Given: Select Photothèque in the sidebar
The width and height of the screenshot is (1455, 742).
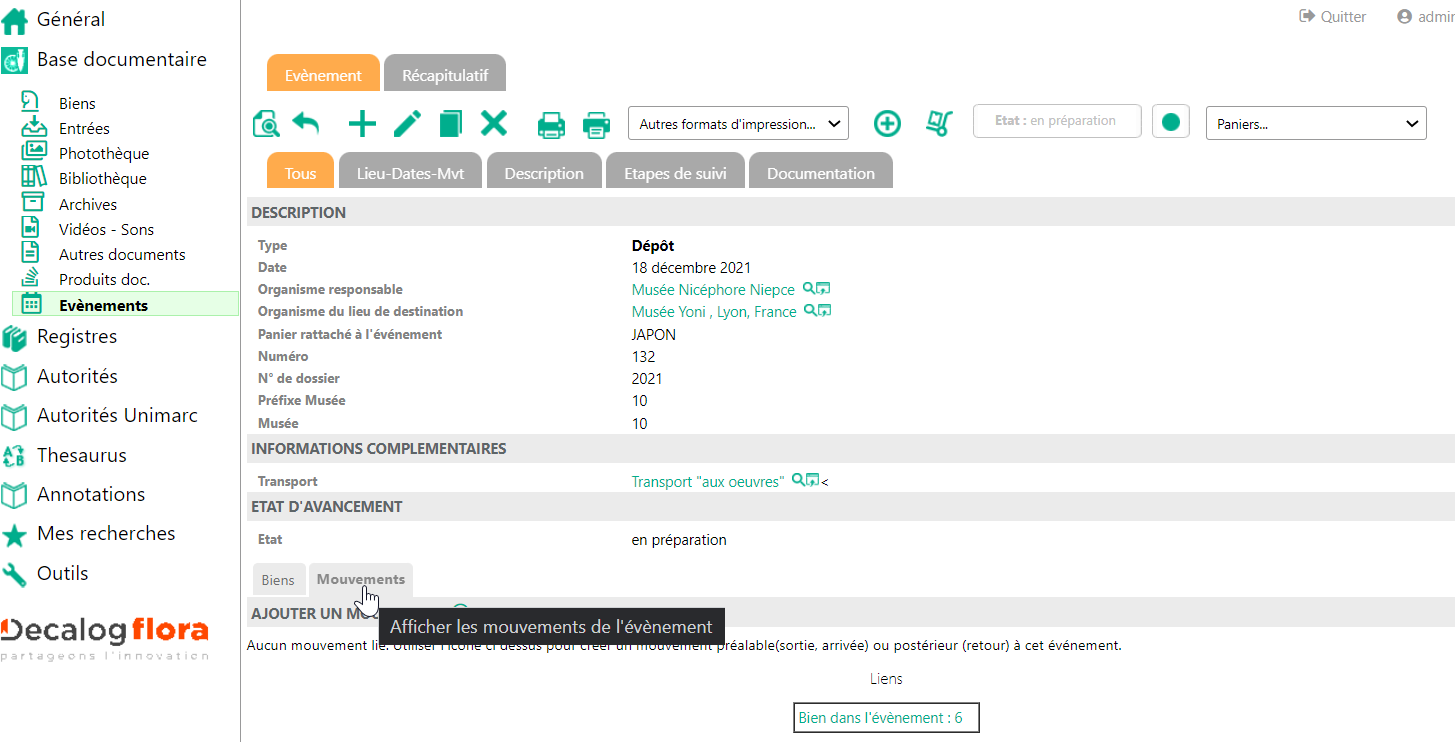Looking at the screenshot, I should pos(104,153).
